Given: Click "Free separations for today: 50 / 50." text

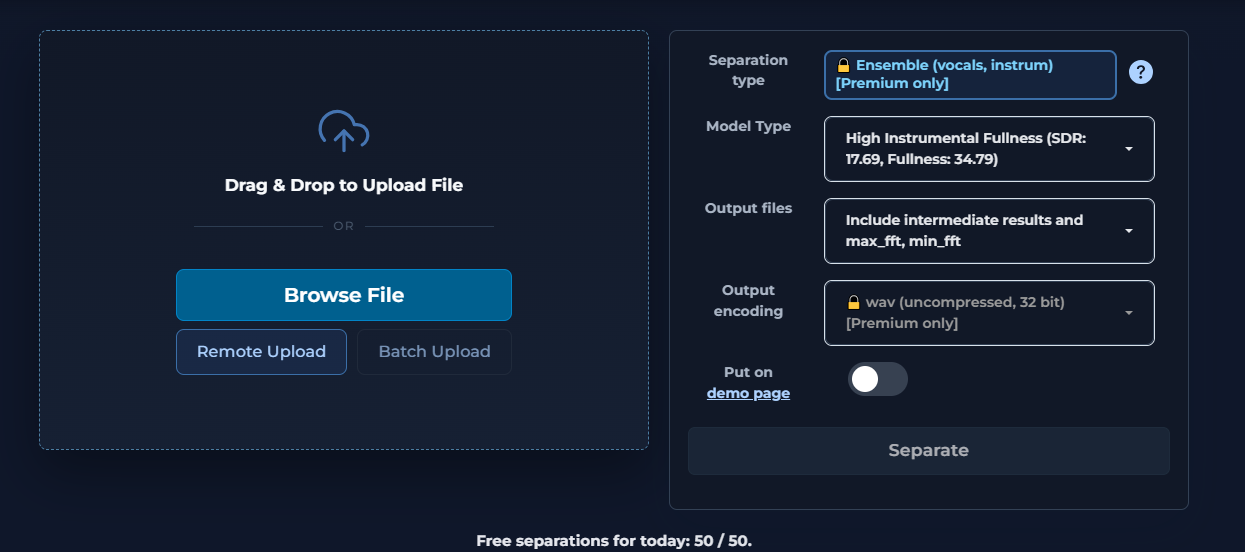Looking at the screenshot, I should coord(614,541).
